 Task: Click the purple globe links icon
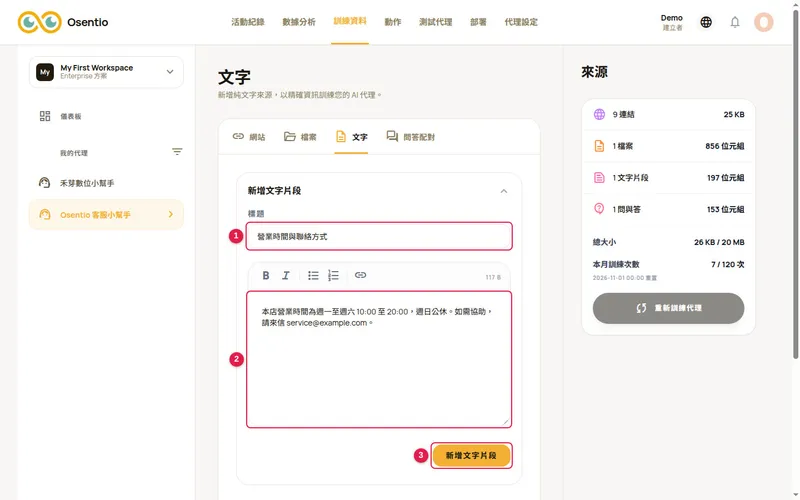(x=599, y=114)
